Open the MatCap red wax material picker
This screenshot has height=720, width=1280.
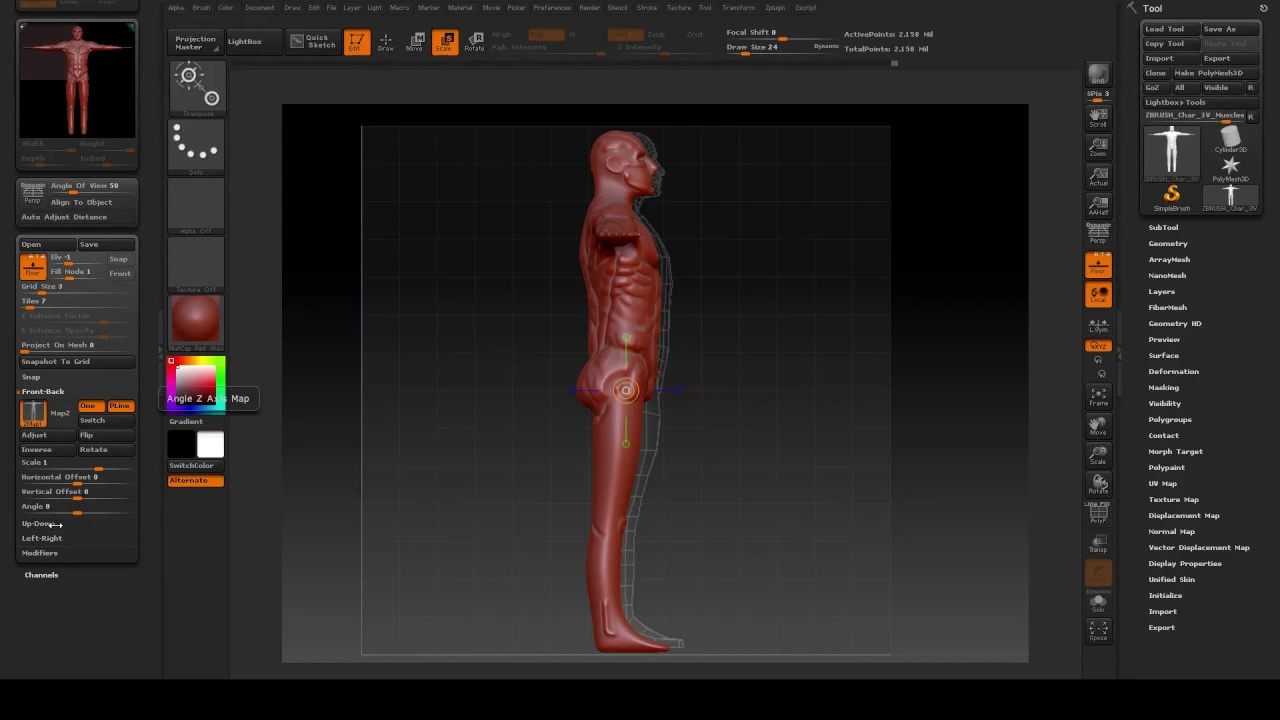[x=196, y=323]
